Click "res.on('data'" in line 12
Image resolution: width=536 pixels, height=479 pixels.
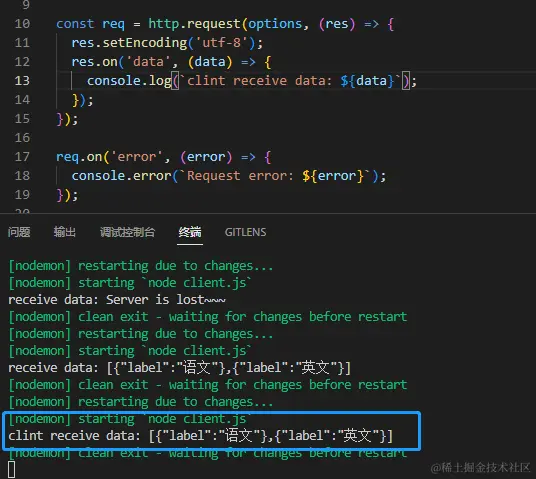tap(121, 62)
